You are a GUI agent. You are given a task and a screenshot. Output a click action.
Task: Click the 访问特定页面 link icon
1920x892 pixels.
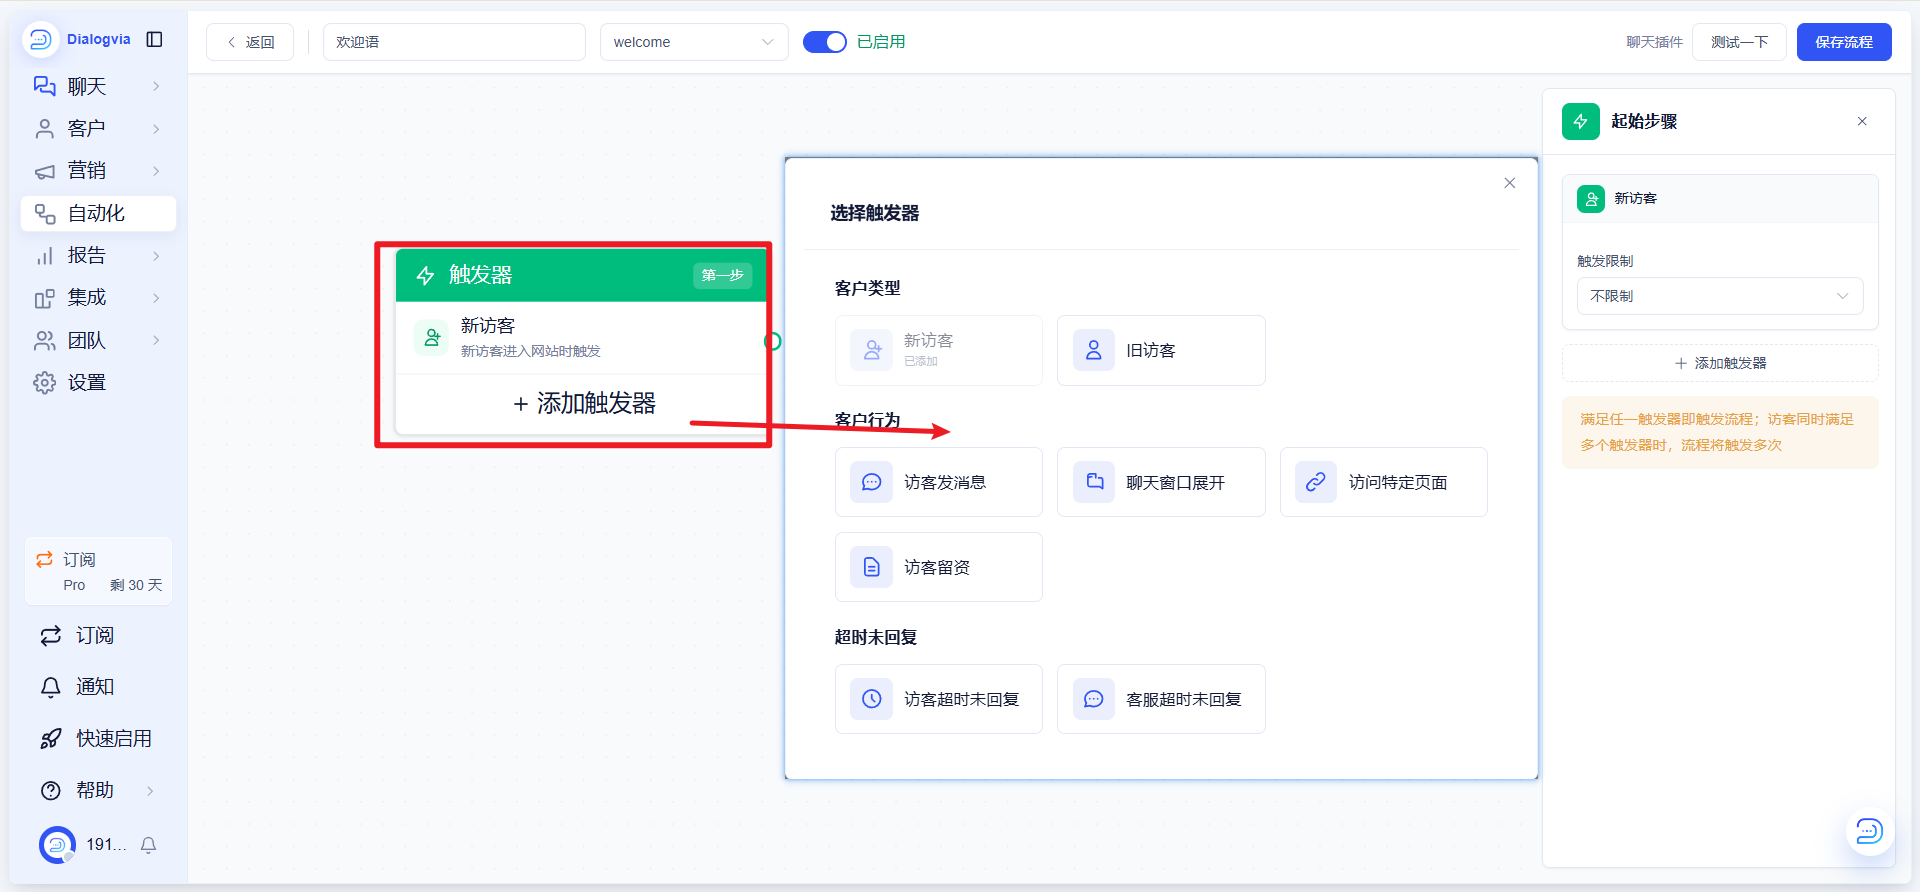pos(1316,482)
